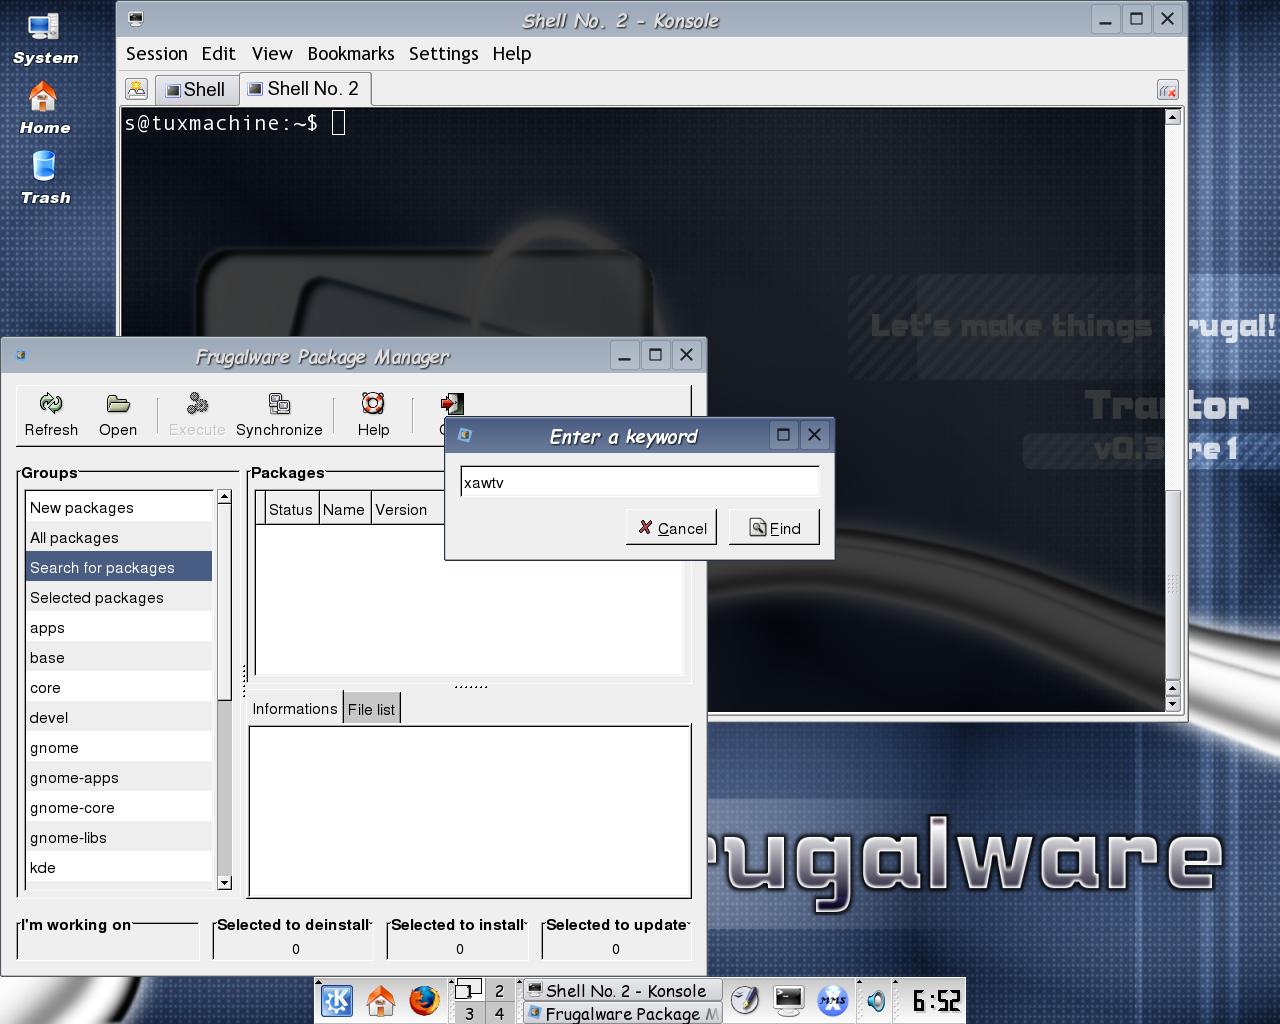1280x1024 pixels.
Task: Open the Konsole window menu icon in title bar
Action: click(136, 19)
